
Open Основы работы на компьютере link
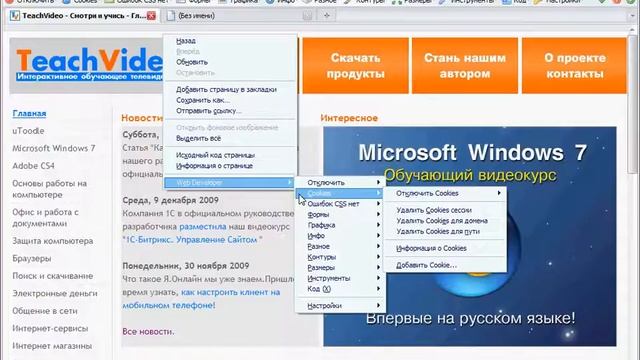[49, 189]
